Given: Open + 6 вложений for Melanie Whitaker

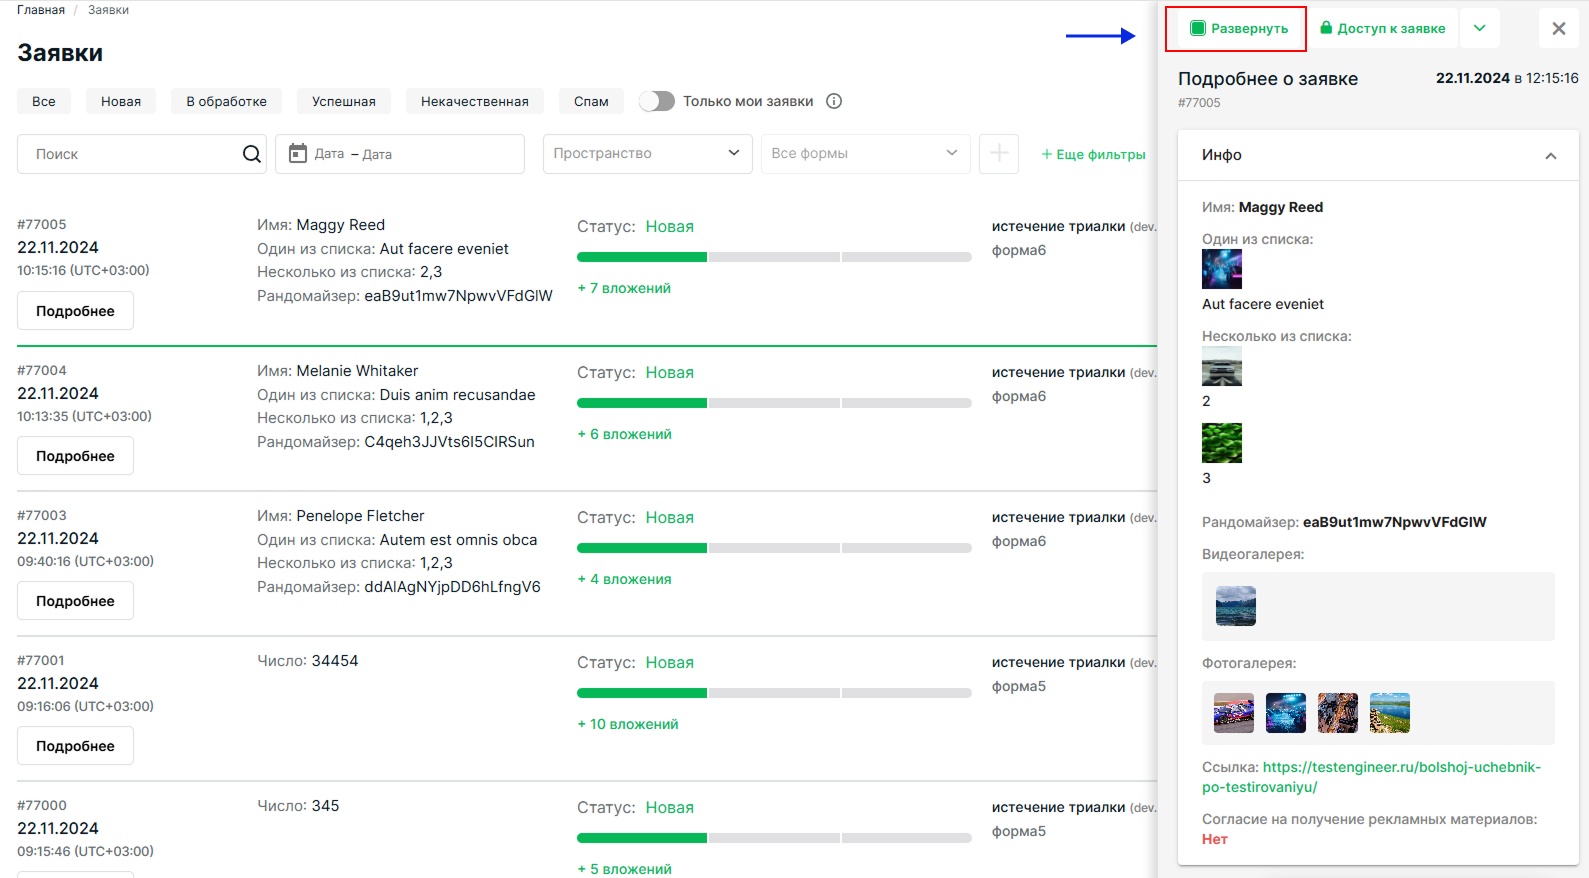Looking at the screenshot, I should [624, 434].
